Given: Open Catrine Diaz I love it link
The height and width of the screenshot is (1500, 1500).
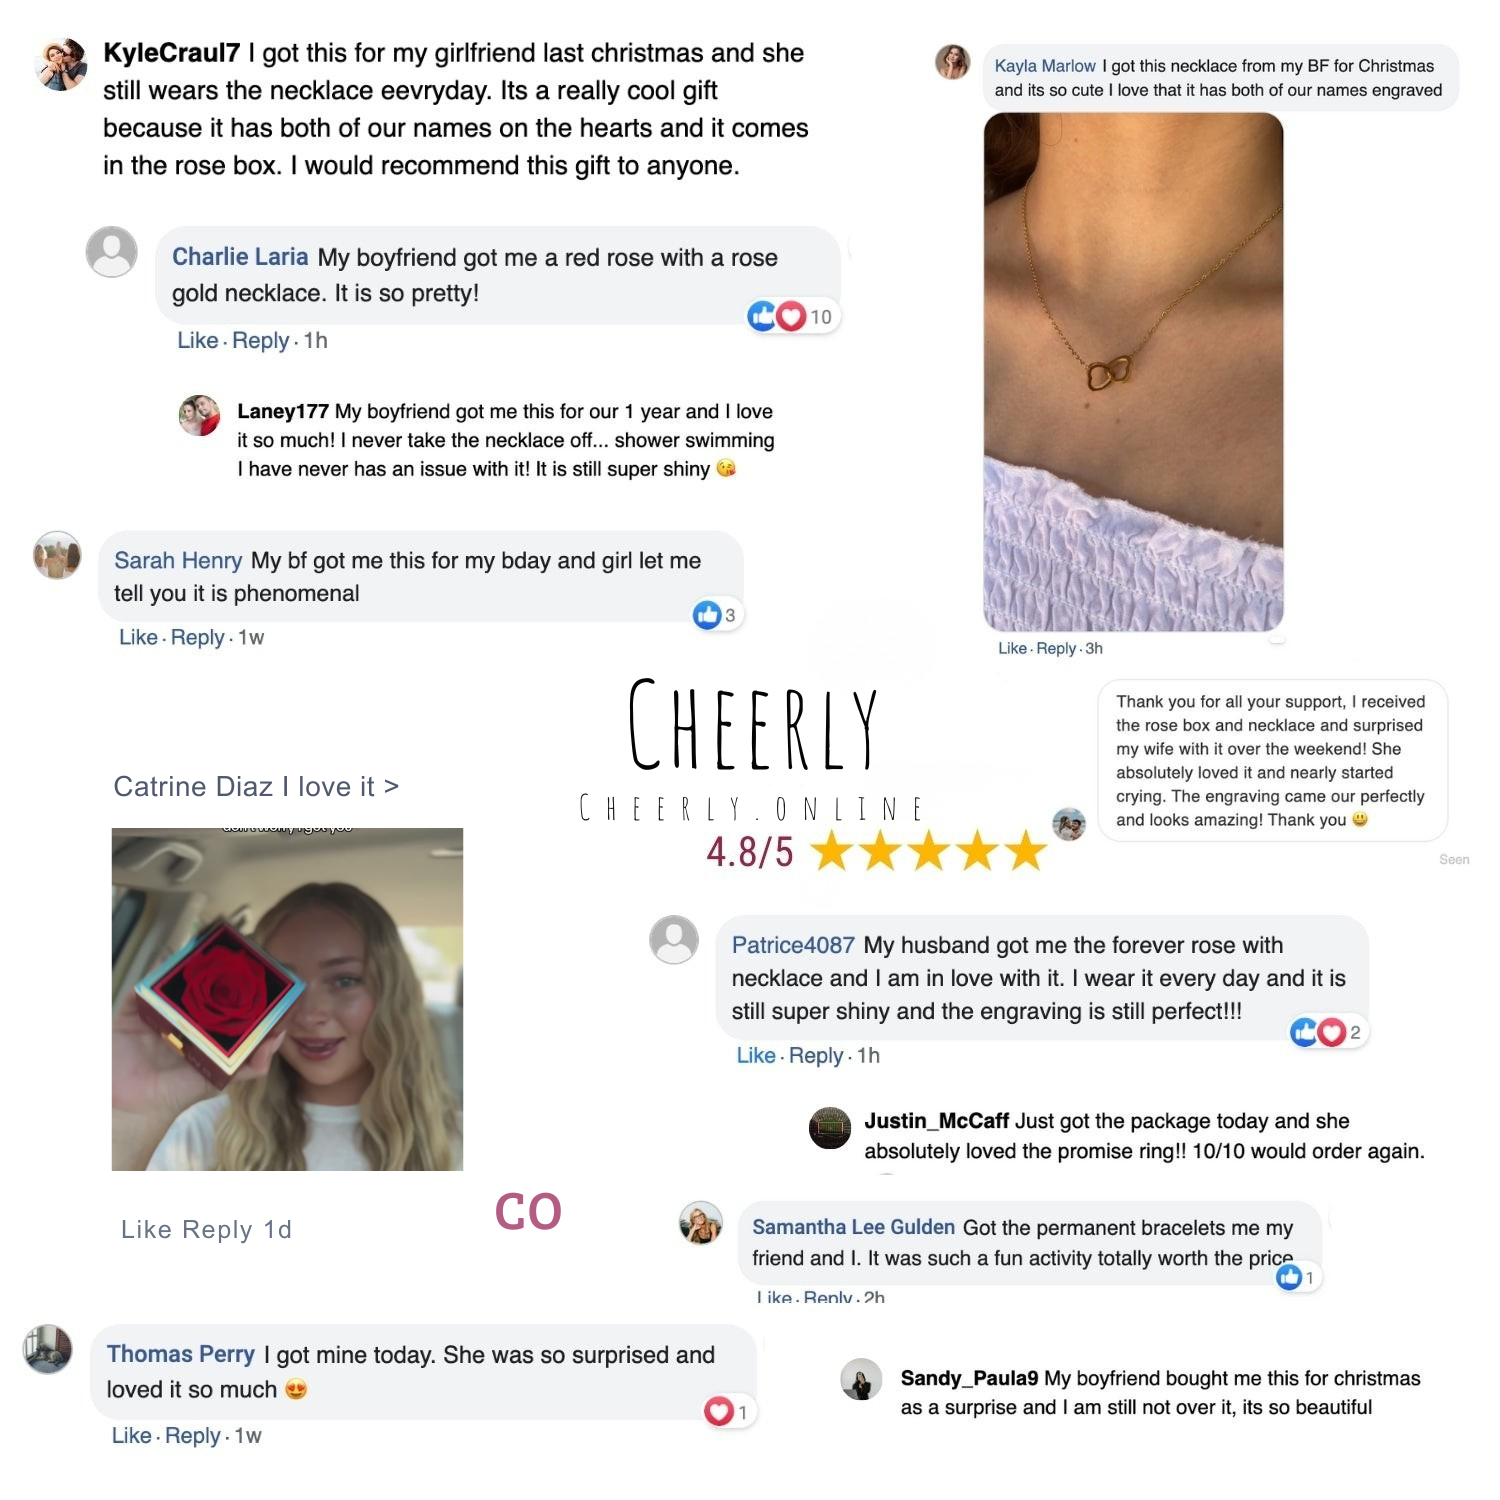Looking at the screenshot, I should (256, 787).
